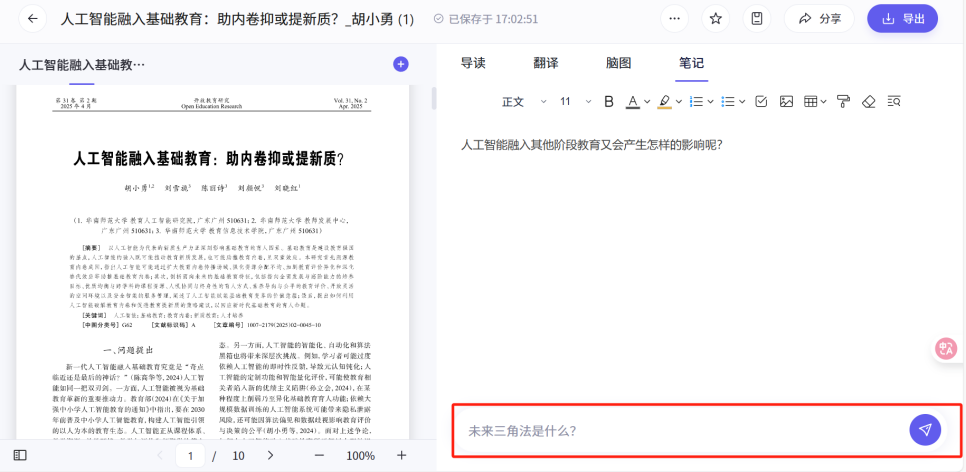The height and width of the screenshot is (472, 966).
Task: Clear formatting with the eraser icon
Action: tap(869, 102)
